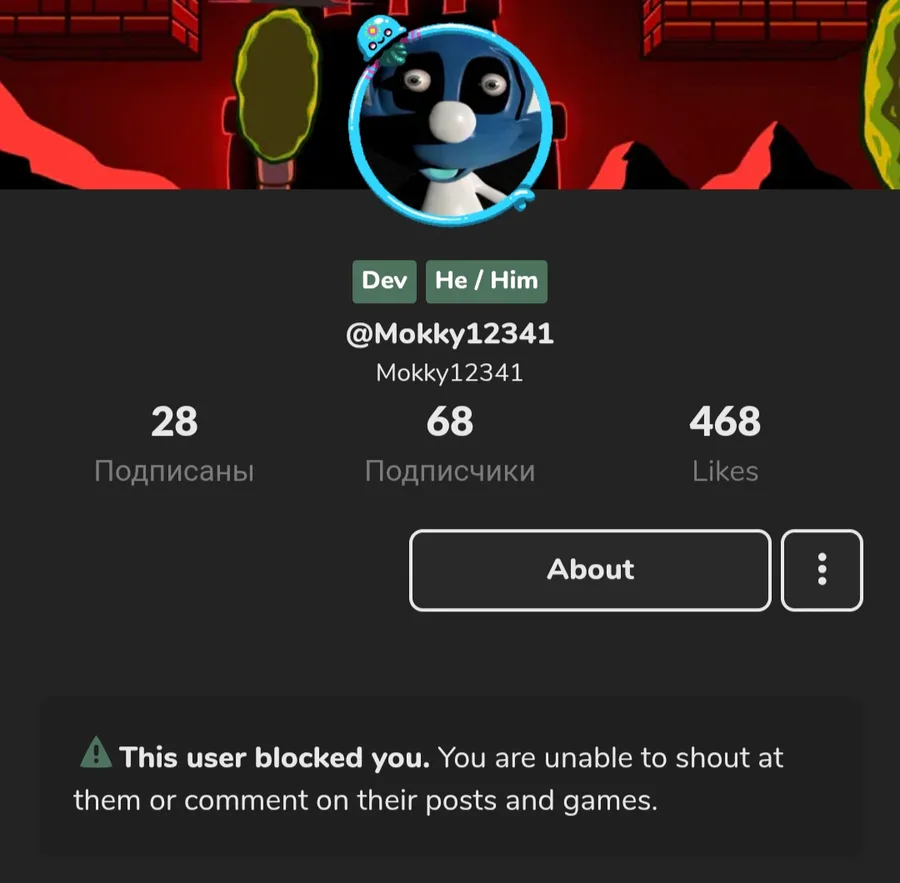Click the 28 following number
Screen dimensions: 900x883
(x=174, y=421)
